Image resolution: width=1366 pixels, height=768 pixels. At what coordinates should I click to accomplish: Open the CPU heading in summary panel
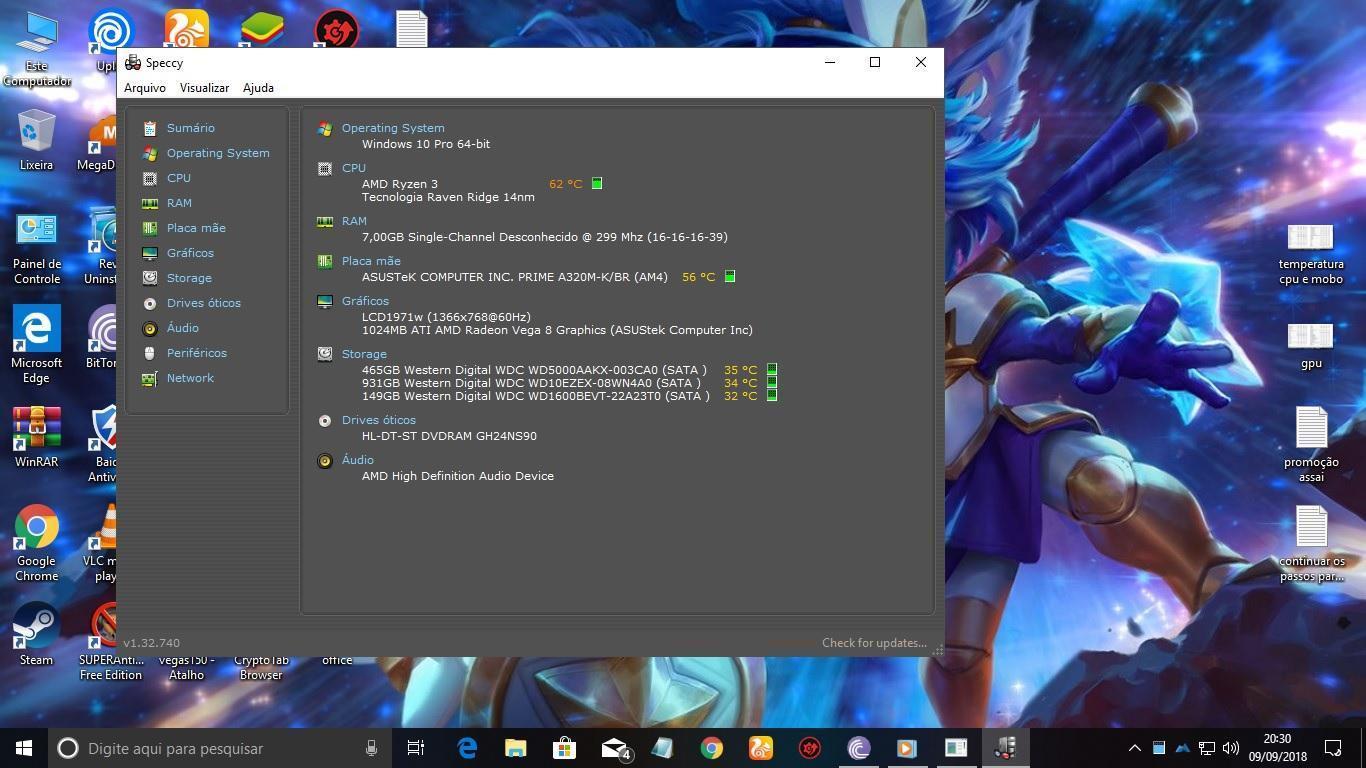pyautogui.click(x=354, y=168)
